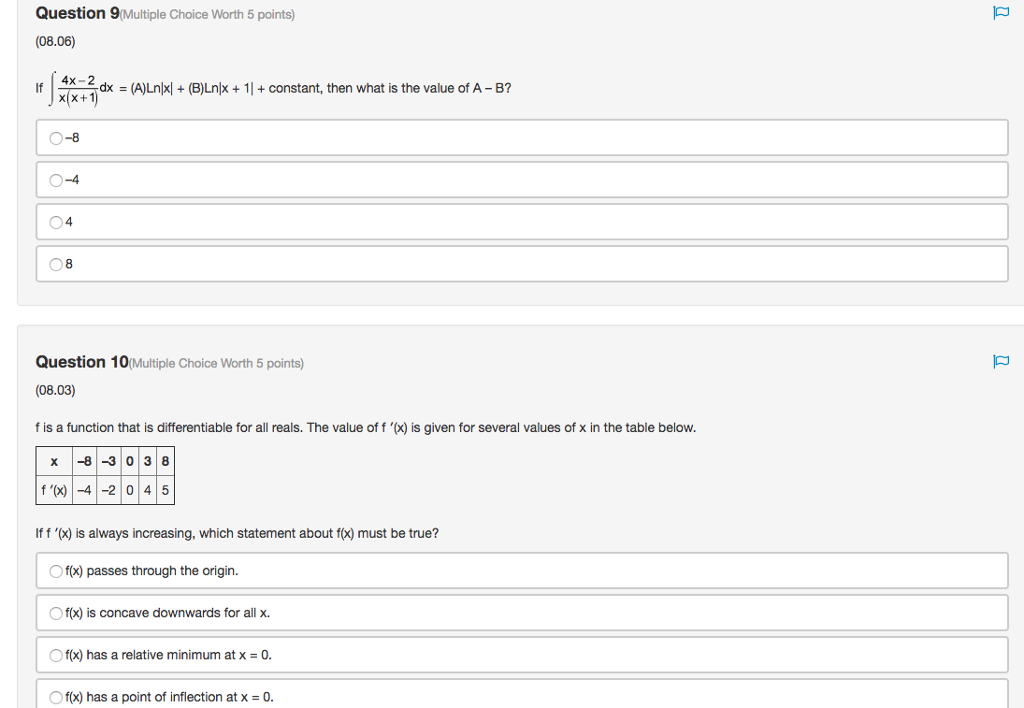Select 'f(x) has a relative minimum at x = 0'
This screenshot has width=1024, height=708.
coord(56,654)
